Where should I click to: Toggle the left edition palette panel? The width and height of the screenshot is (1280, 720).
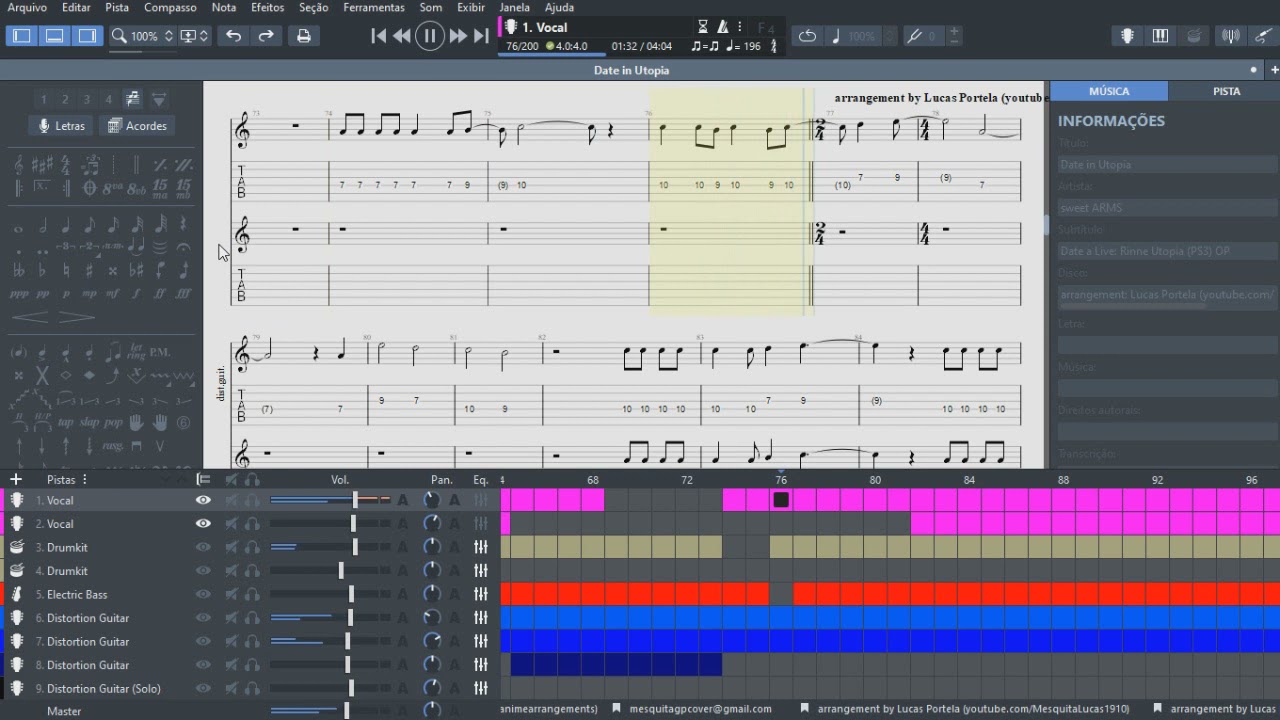point(22,36)
